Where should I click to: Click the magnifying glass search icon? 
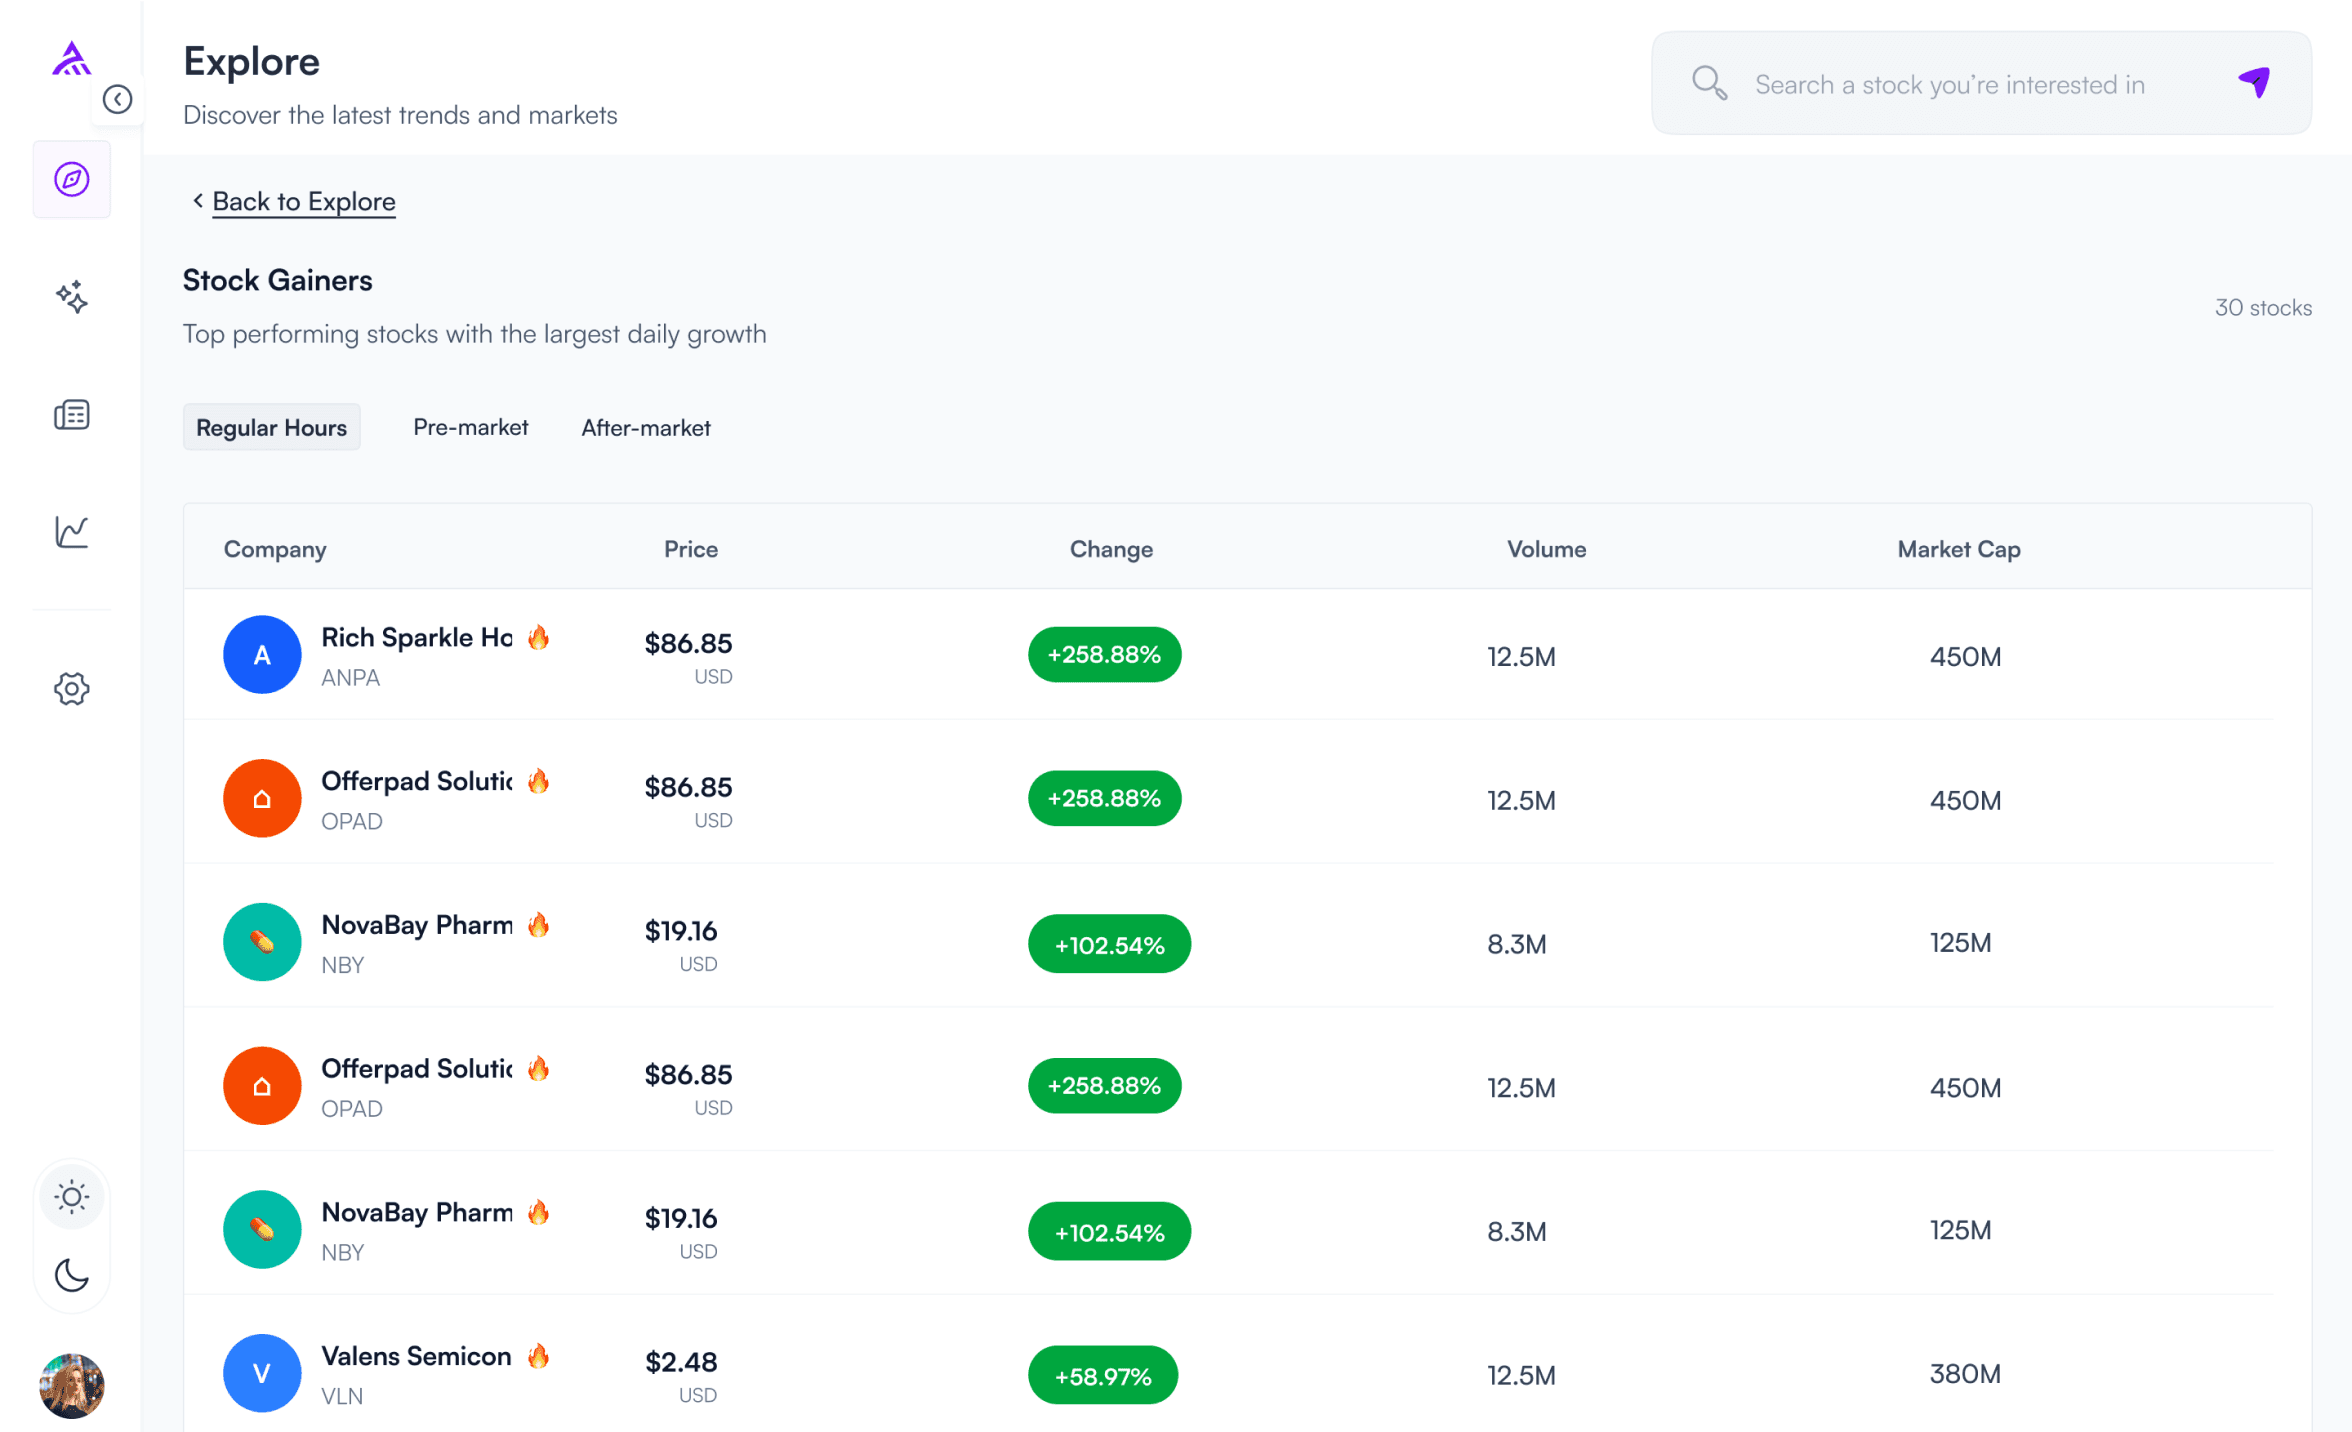click(1709, 83)
